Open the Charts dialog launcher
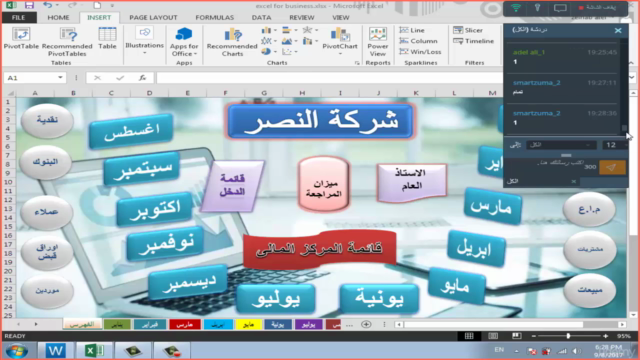This screenshot has width=640, height=360. click(x=357, y=63)
